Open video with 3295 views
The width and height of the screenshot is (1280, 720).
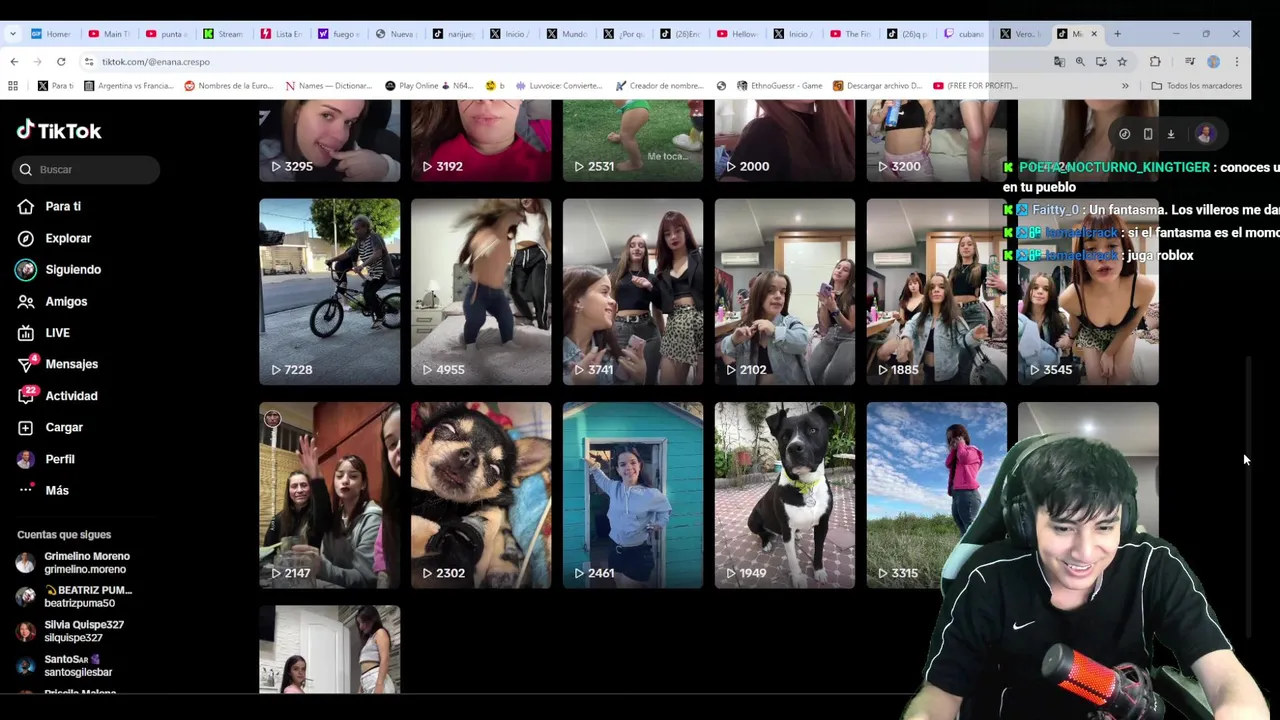[x=329, y=142]
